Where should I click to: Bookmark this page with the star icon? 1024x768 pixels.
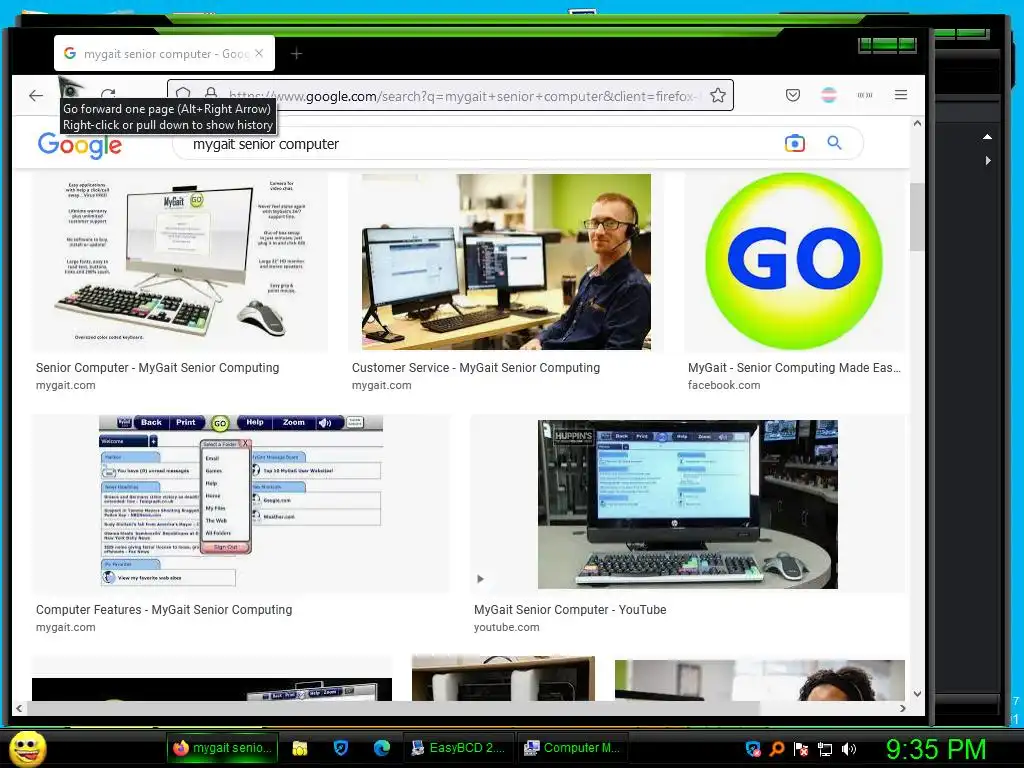(x=718, y=95)
